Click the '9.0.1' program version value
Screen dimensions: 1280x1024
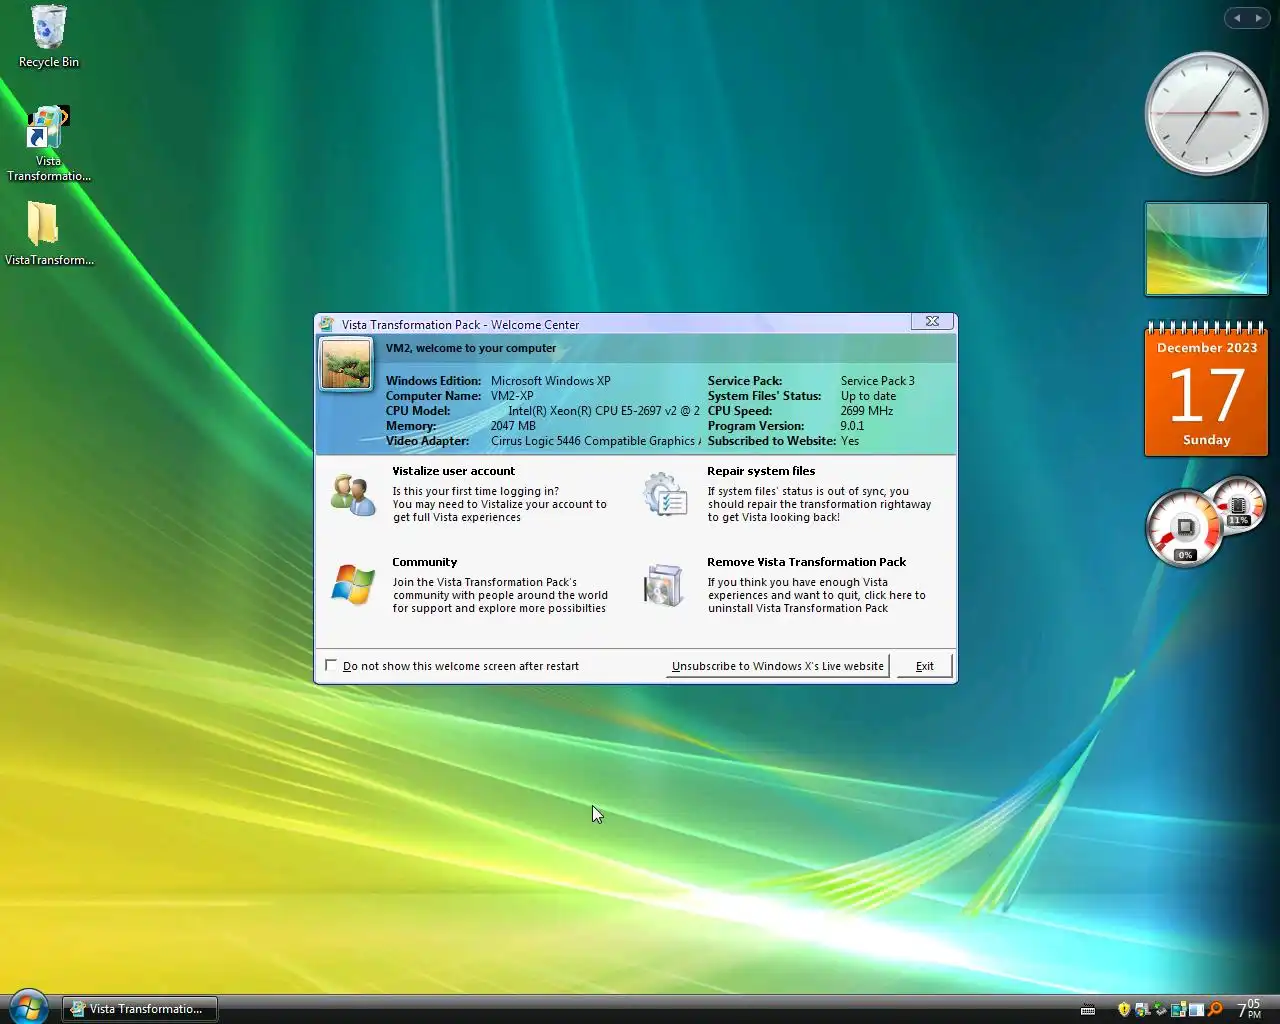[852, 426]
